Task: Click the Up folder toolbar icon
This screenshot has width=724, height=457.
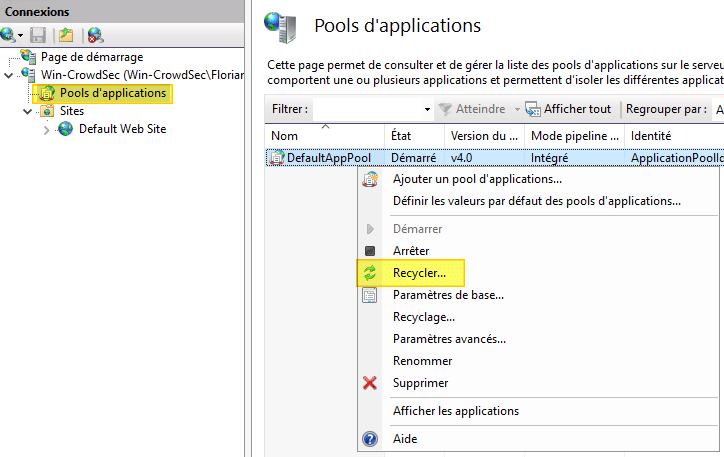Action: click(66, 35)
